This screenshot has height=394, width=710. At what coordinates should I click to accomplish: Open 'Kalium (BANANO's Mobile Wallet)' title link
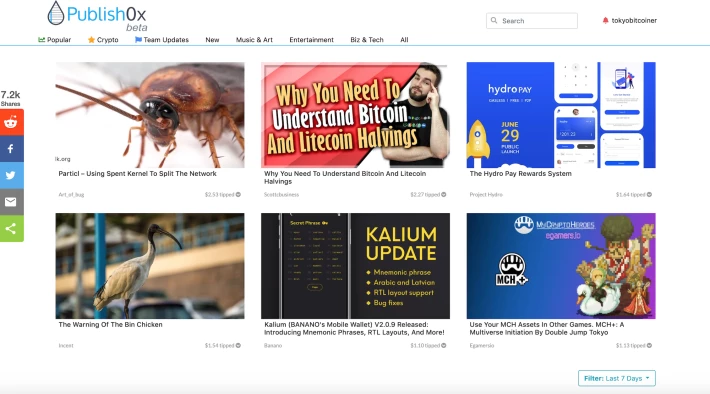tap(354, 328)
